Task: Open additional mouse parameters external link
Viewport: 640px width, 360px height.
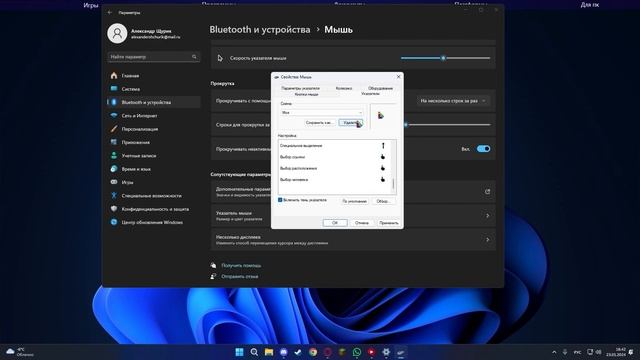Action: [487, 191]
